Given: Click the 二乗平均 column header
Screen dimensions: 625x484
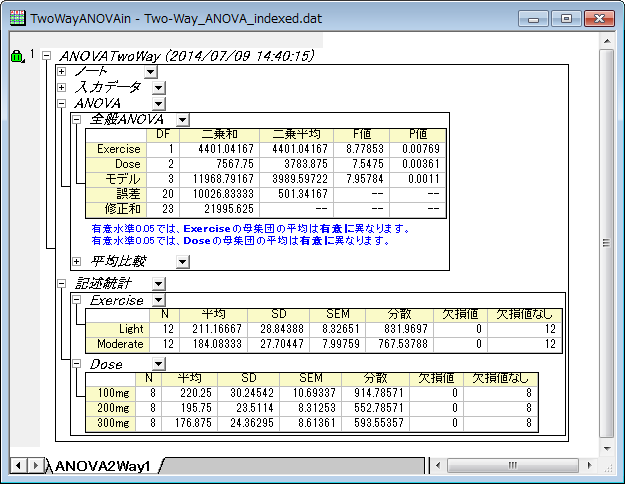Looking at the screenshot, I should click(x=297, y=135).
